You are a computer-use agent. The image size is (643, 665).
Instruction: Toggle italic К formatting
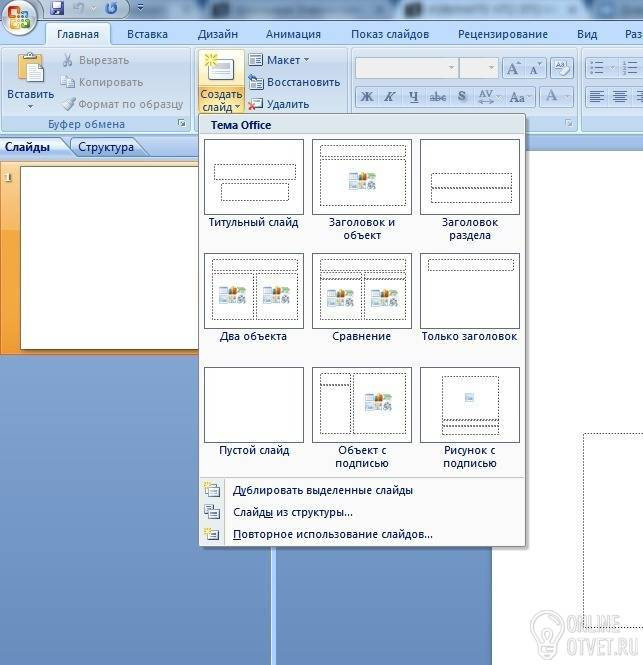(389, 97)
